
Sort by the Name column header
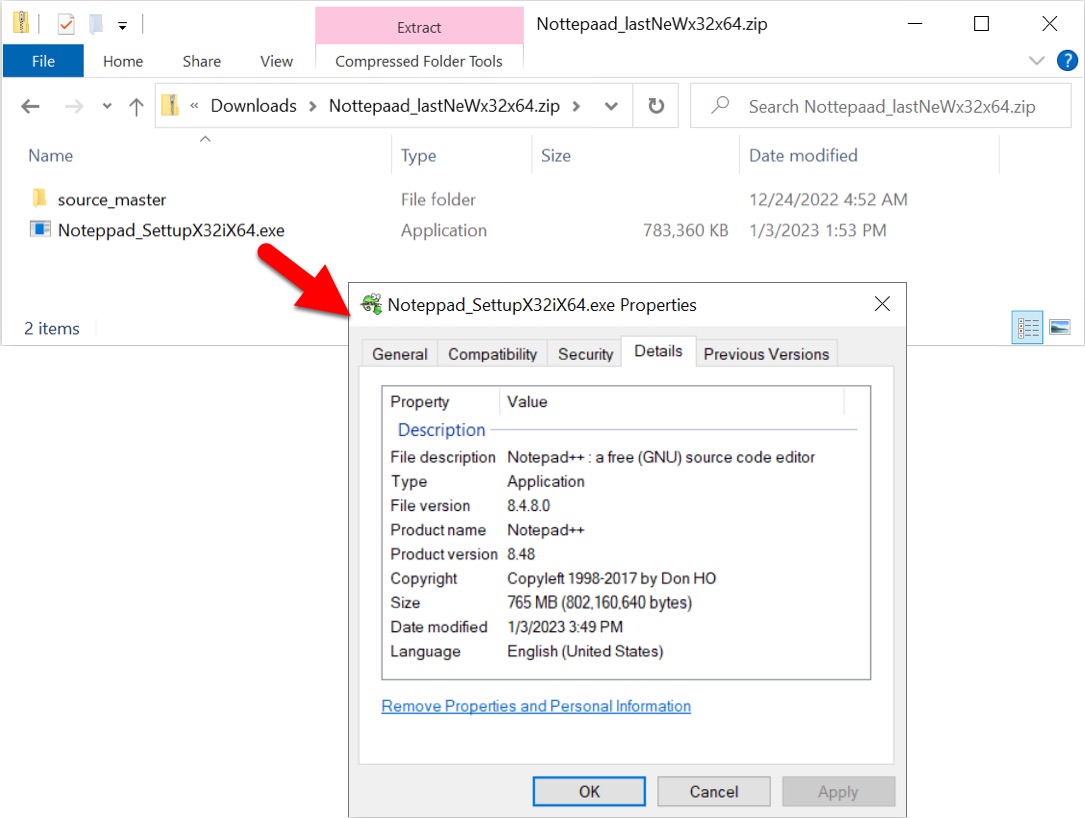[51, 155]
